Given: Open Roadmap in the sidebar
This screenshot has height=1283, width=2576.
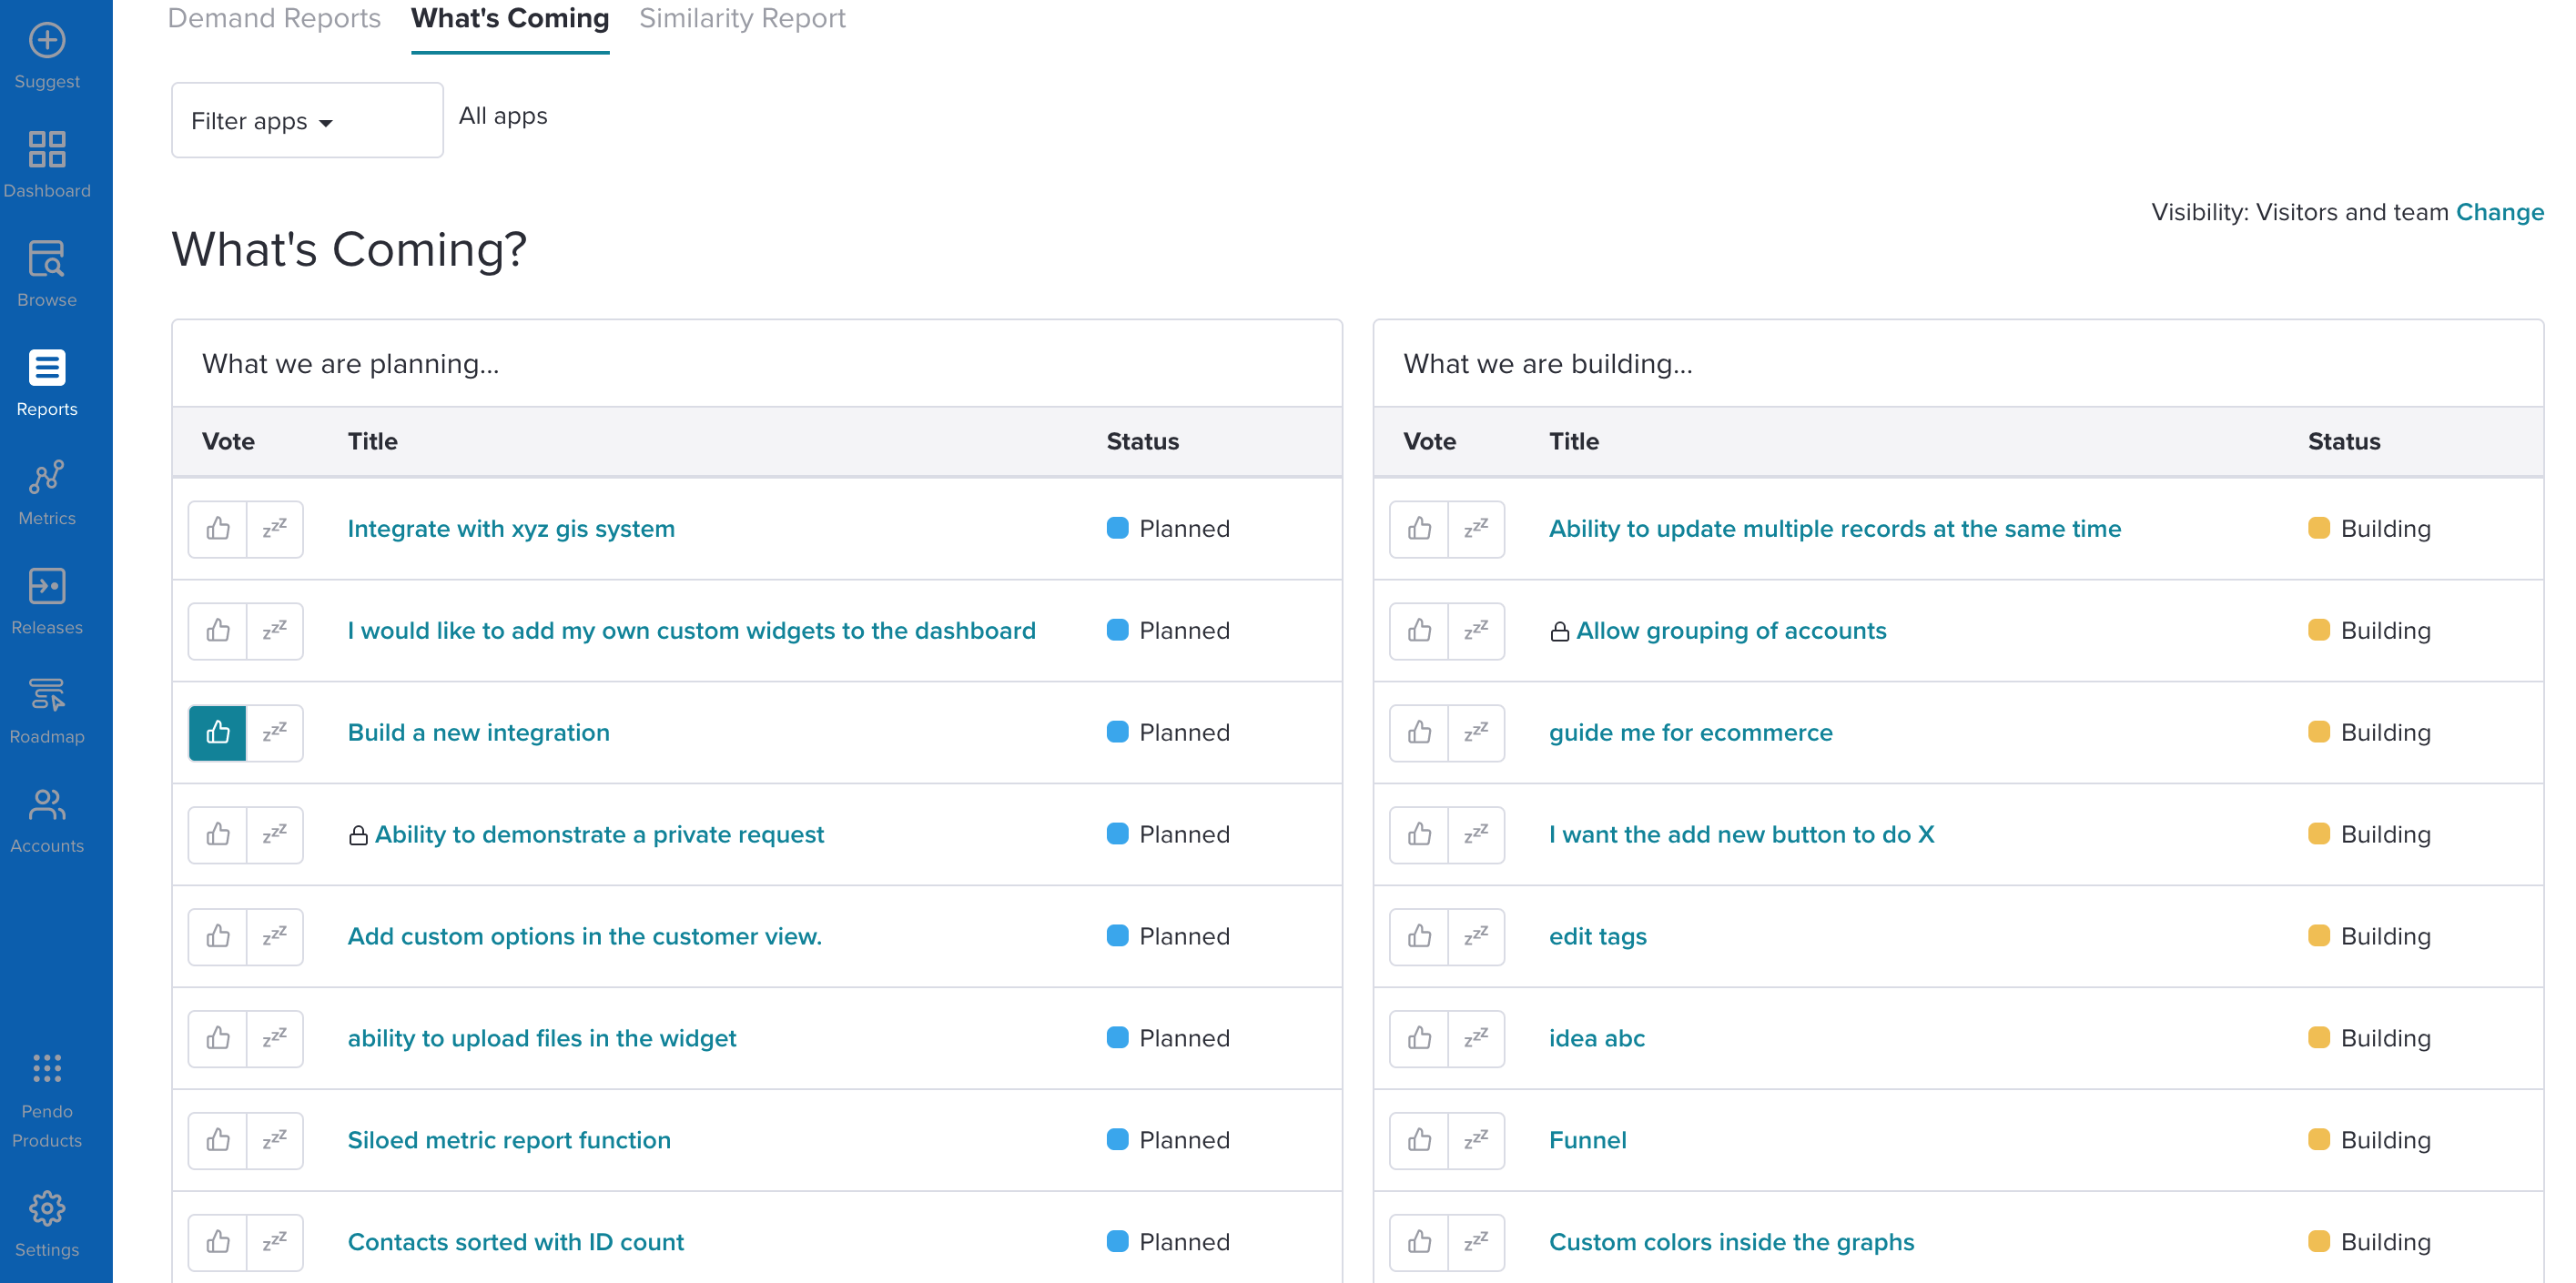Looking at the screenshot, I should coord(47,710).
